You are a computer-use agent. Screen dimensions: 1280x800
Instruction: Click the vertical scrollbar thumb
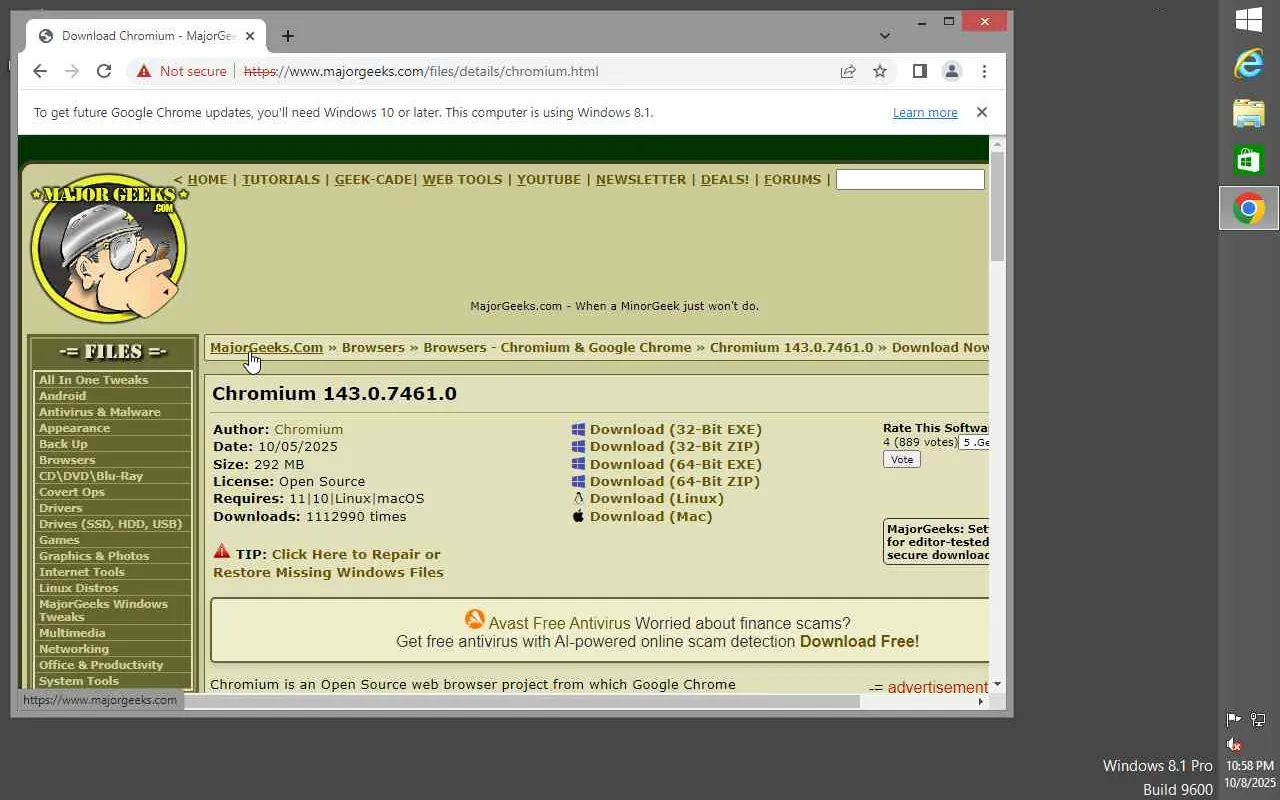pyautogui.click(x=997, y=208)
